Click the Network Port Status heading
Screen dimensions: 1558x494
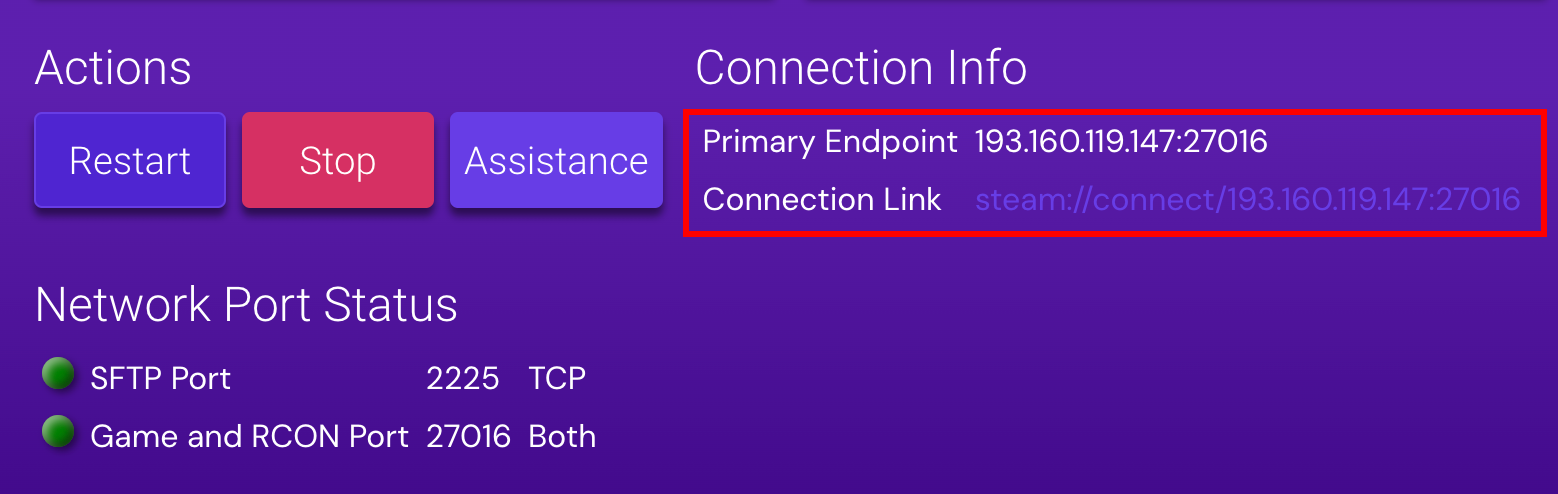coord(246,305)
